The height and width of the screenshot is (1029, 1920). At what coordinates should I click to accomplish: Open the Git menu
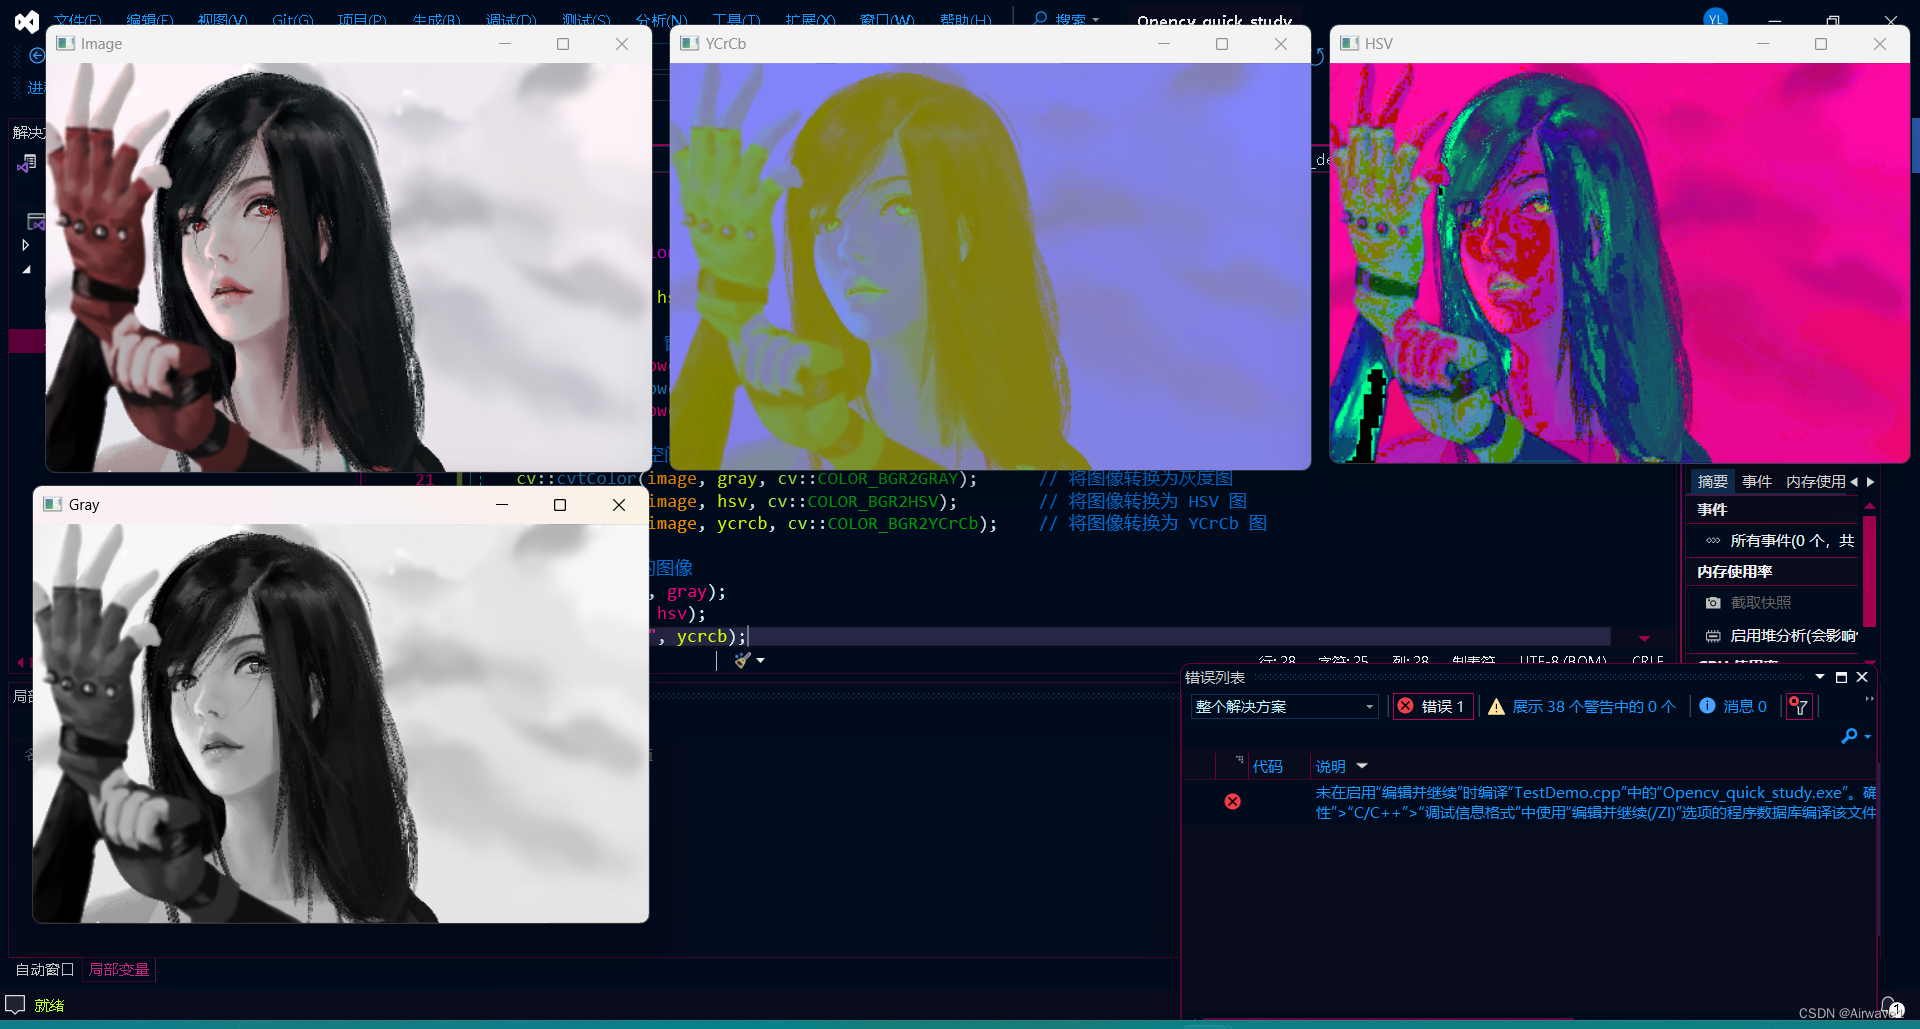[293, 21]
